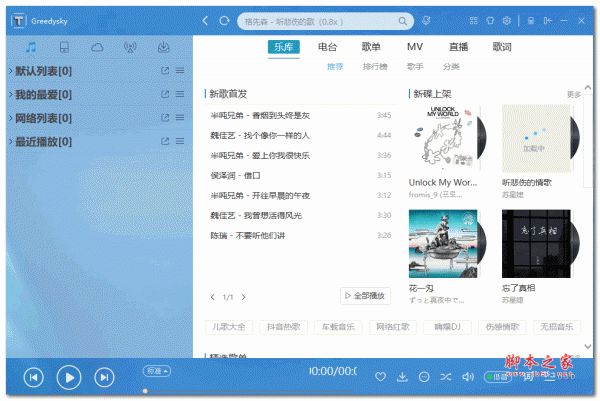The image size is (600, 401).
Task: Select the 歌手 sub-tab
Action: (x=415, y=67)
